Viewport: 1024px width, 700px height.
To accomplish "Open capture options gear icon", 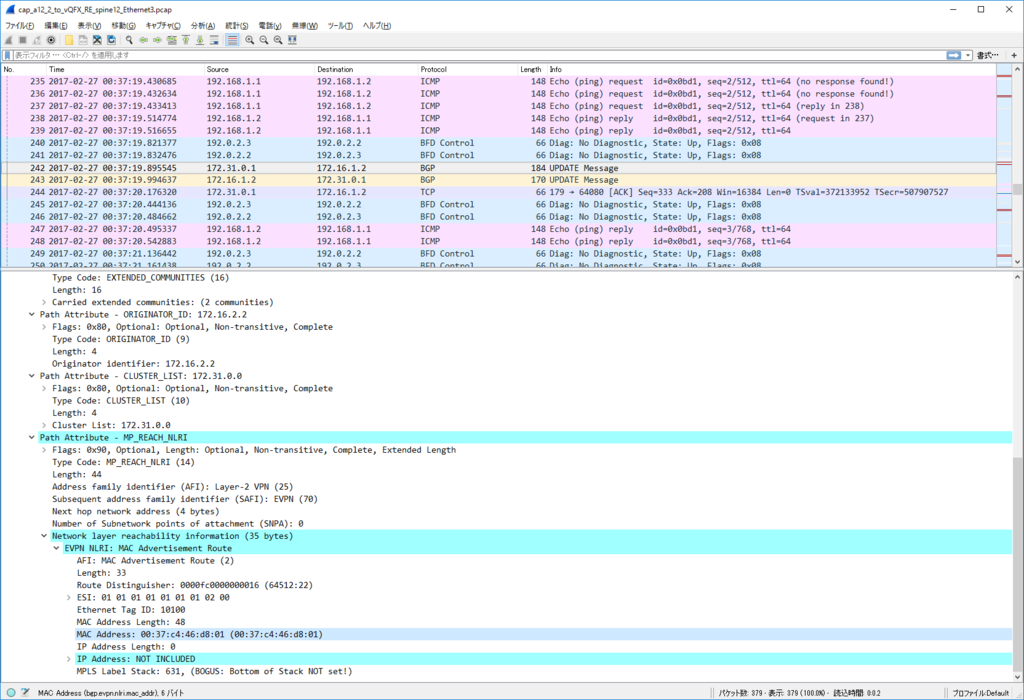I will click(51, 40).
